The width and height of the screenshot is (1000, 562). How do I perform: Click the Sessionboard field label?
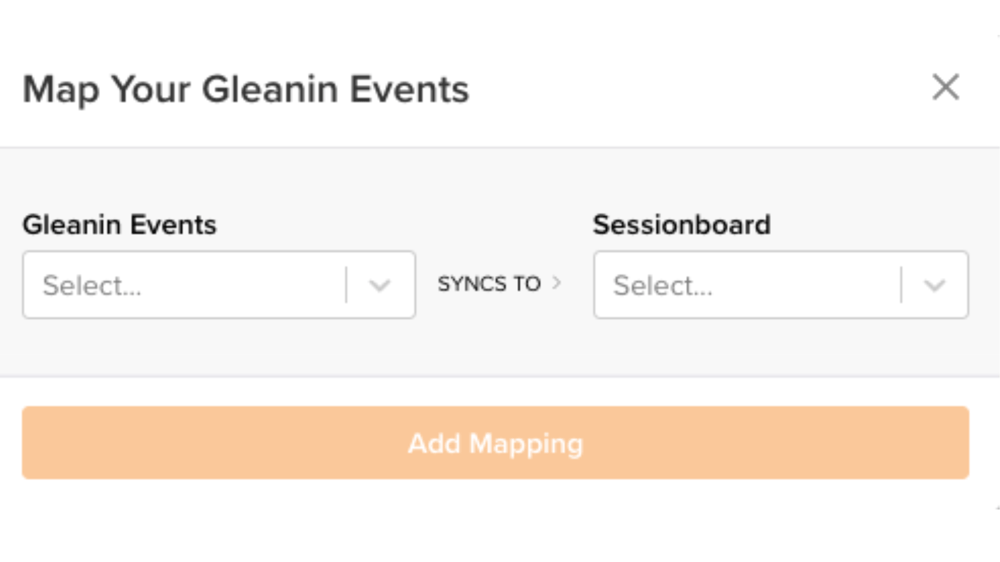coord(681,224)
